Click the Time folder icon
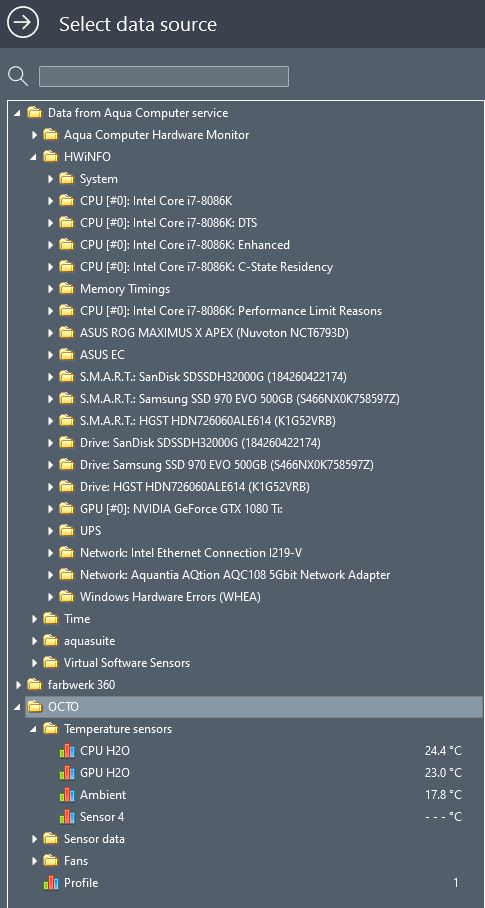Viewport: 485px width, 908px height. (x=51, y=618)
